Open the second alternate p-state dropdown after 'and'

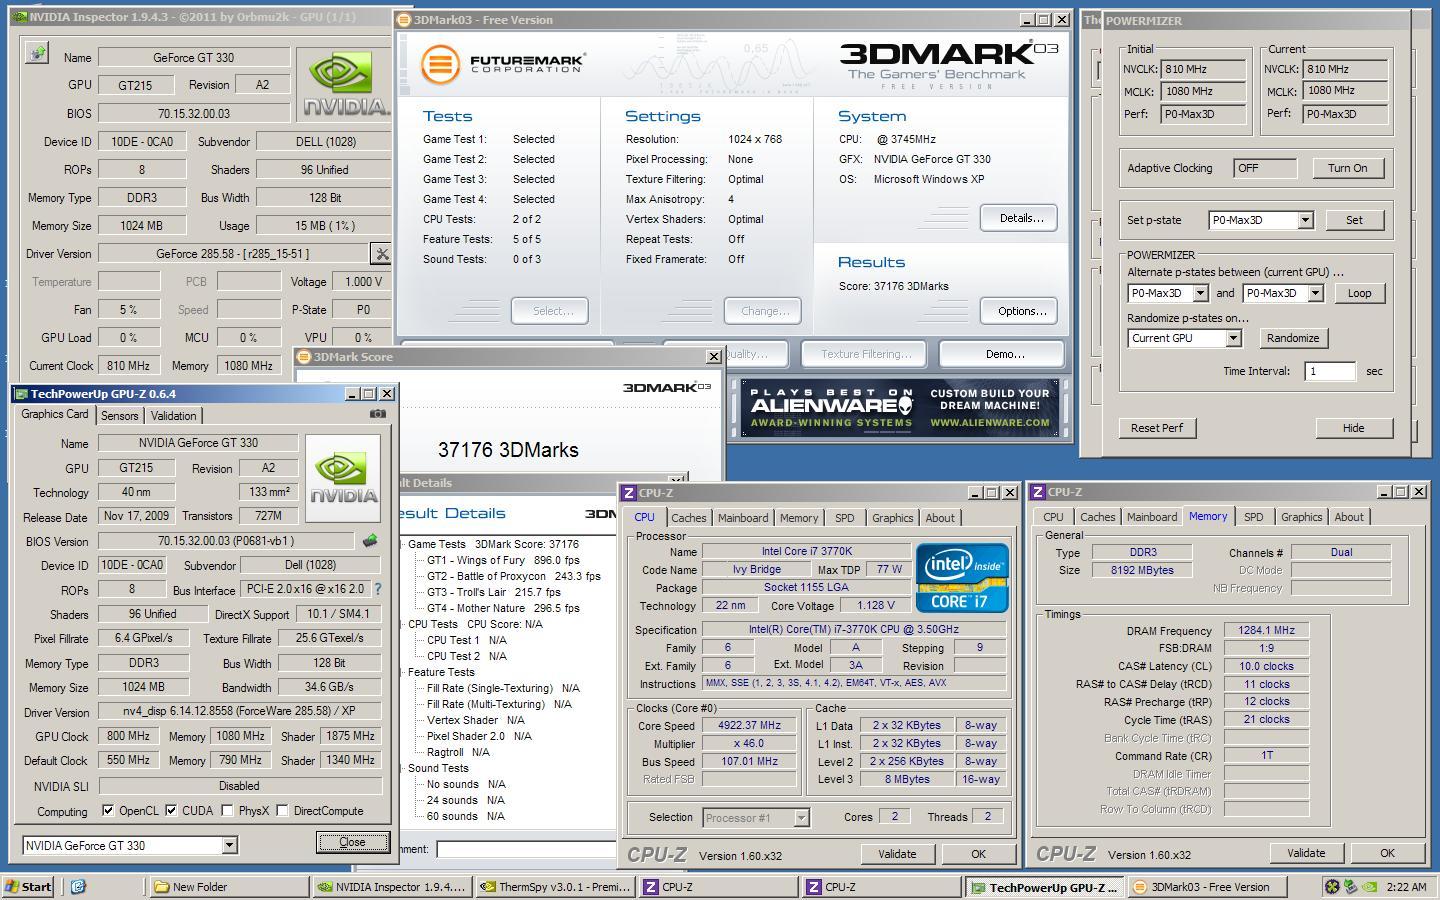[x=1315, y=293]
